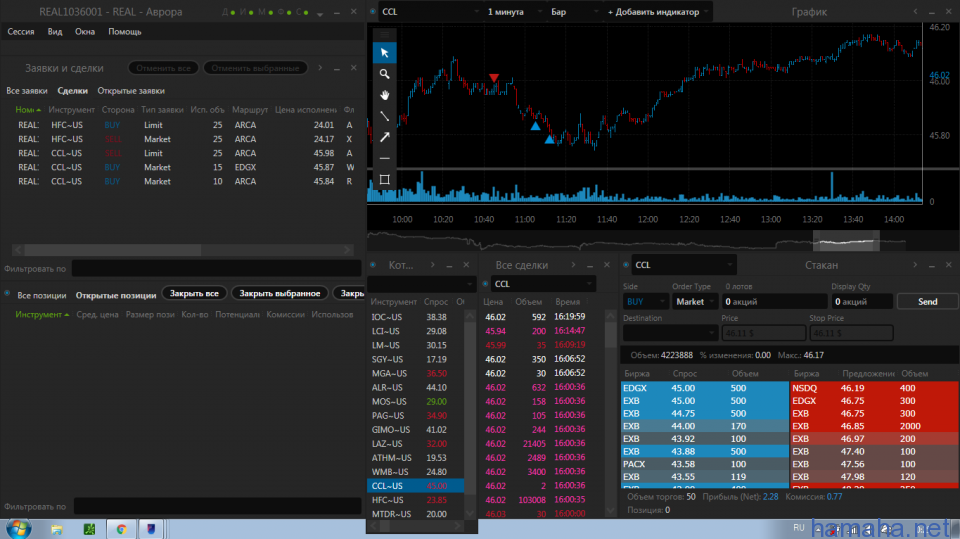Select the pointer cursor tool on chart
Viewport: 960px width, 539px height.
click(384, 53)
